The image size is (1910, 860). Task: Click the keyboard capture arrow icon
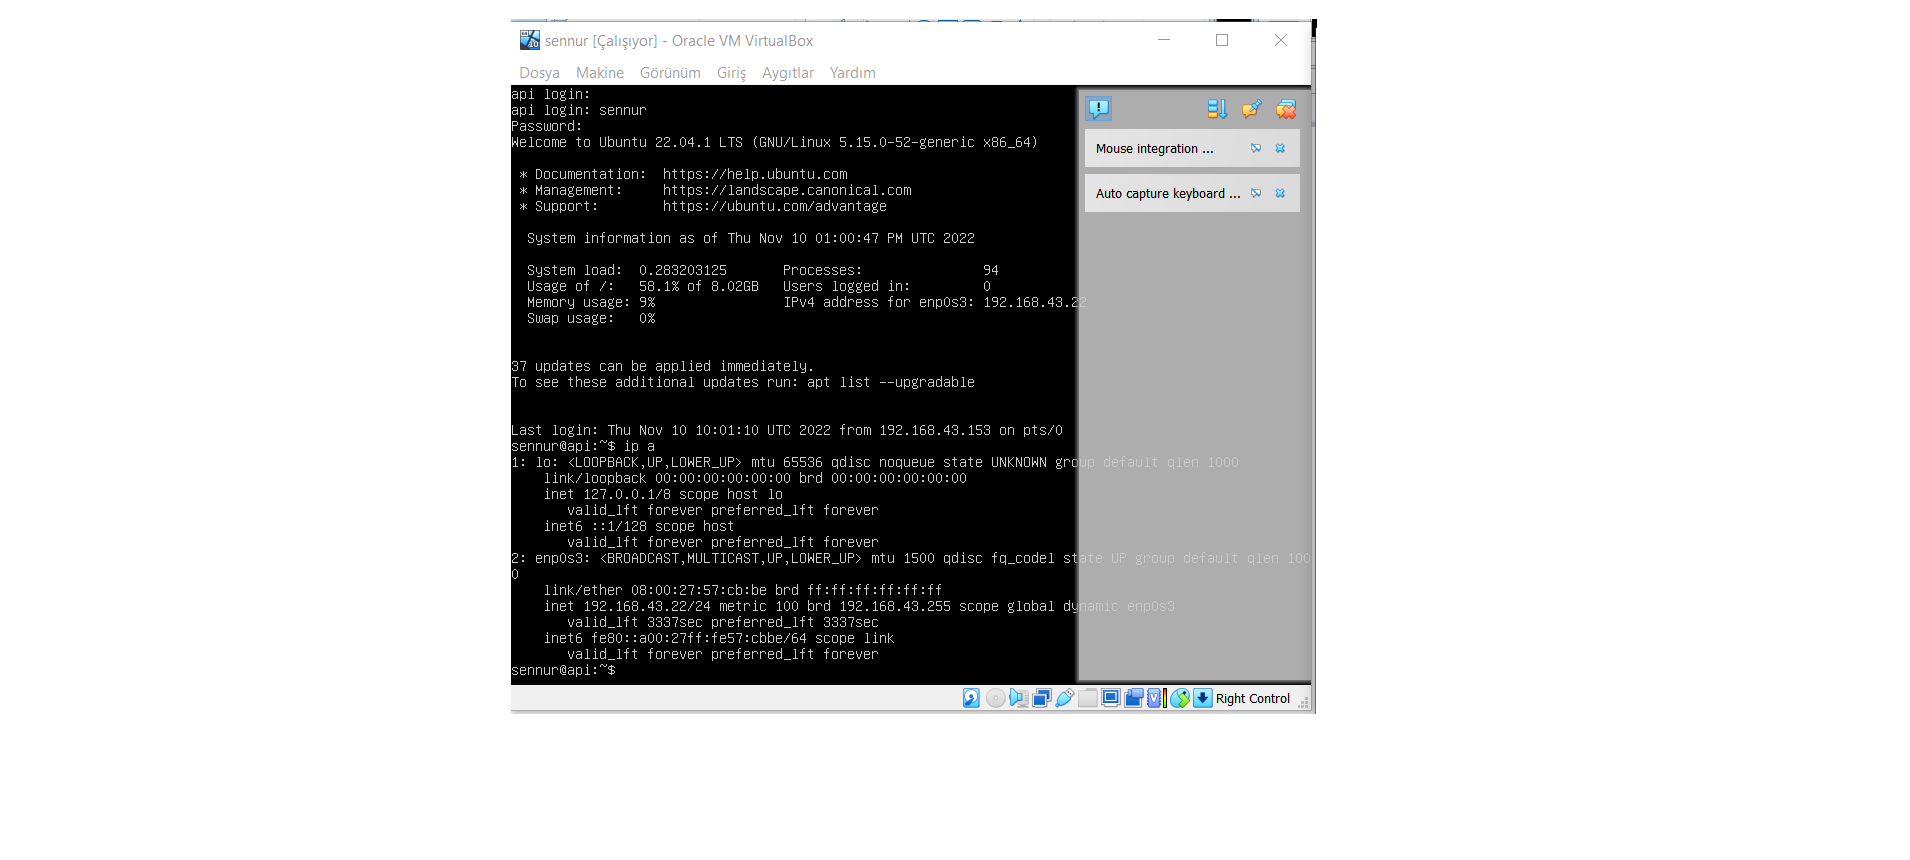1203,698
